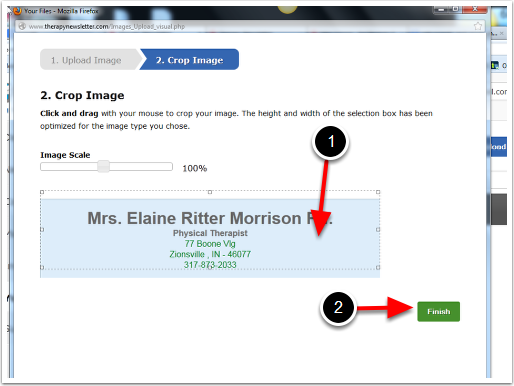514x386 pixels.
Task: Click the globe site identity icon
Action: [22, 26]
